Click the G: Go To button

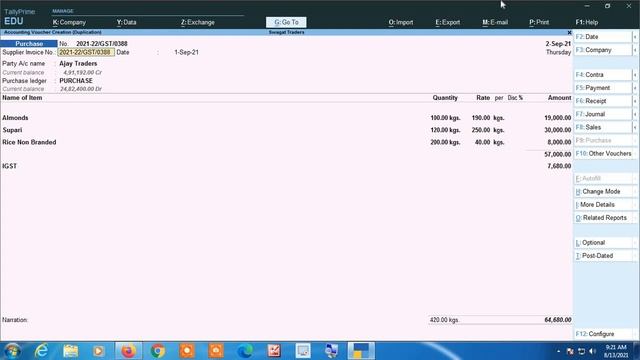tap(286, 22)
